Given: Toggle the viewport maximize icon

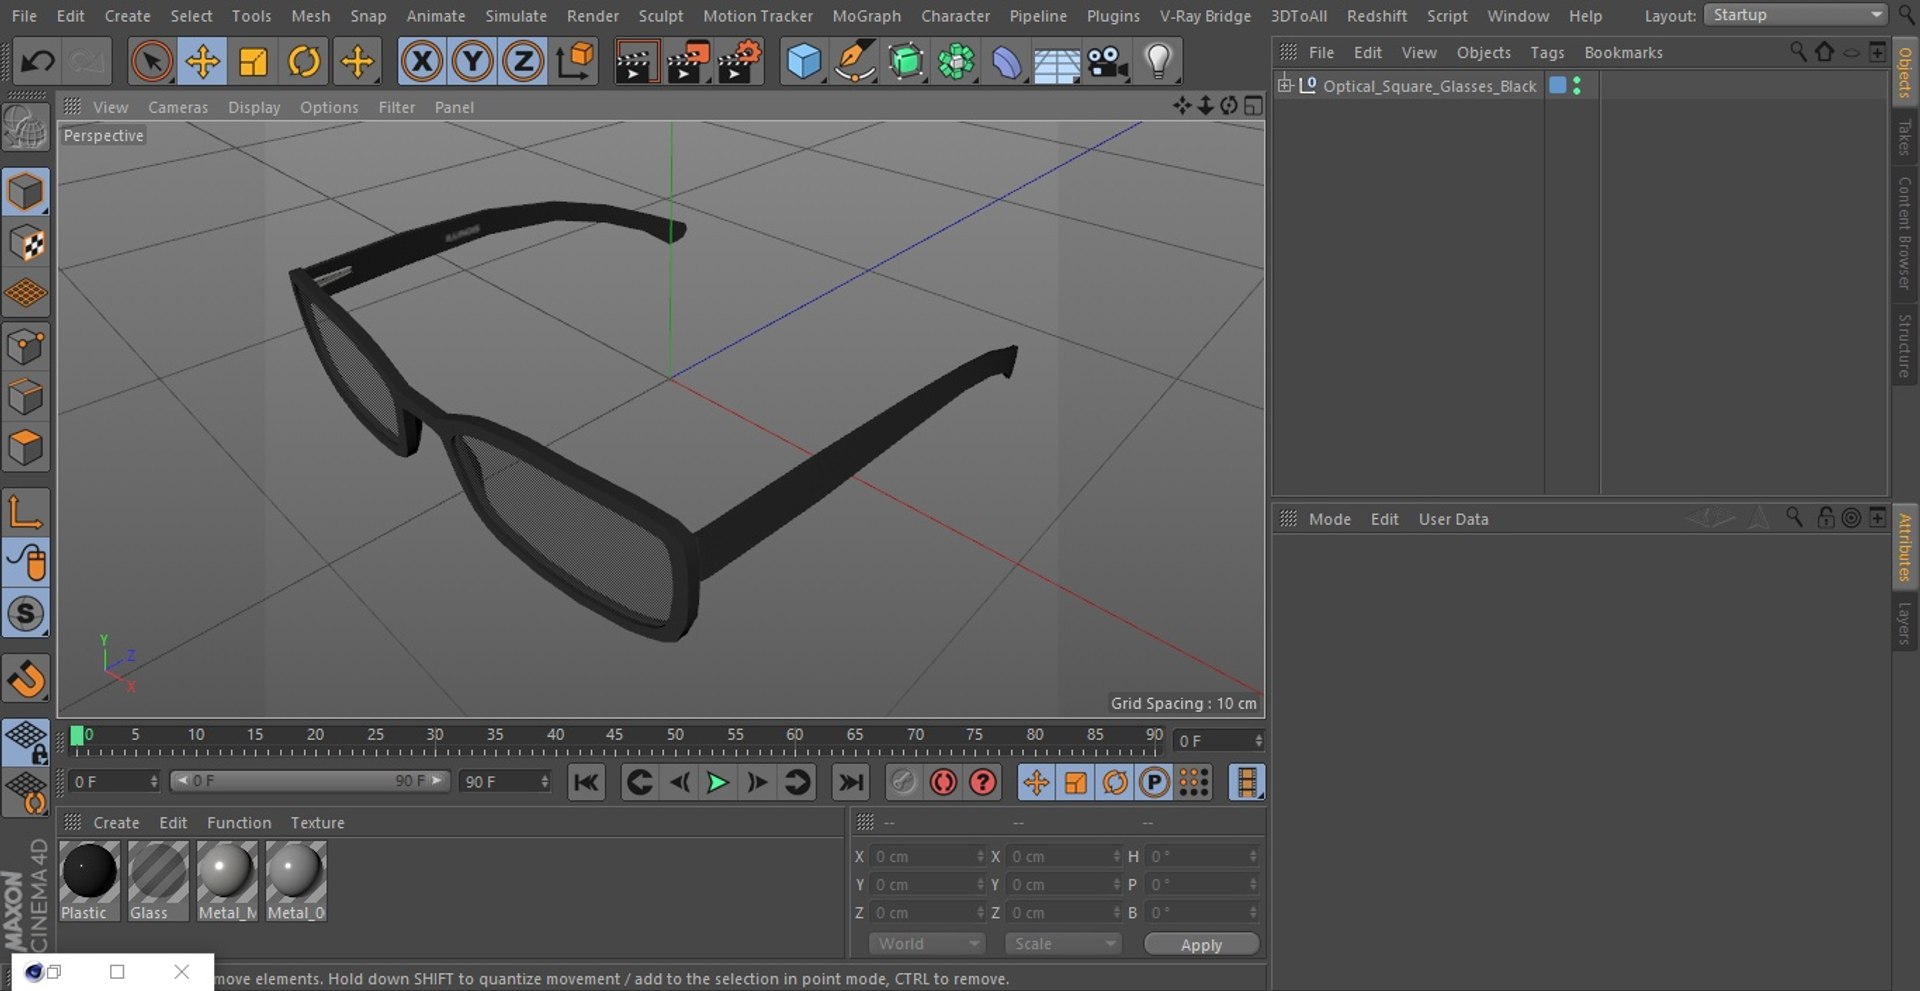Looking at the screenshot, I should click(x=1253, y=106).
